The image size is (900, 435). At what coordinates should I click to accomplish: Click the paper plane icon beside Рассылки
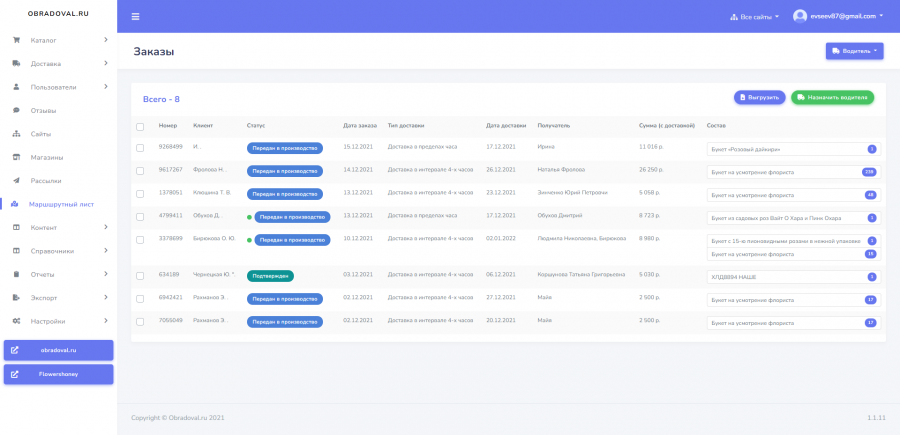coord(17,181)
